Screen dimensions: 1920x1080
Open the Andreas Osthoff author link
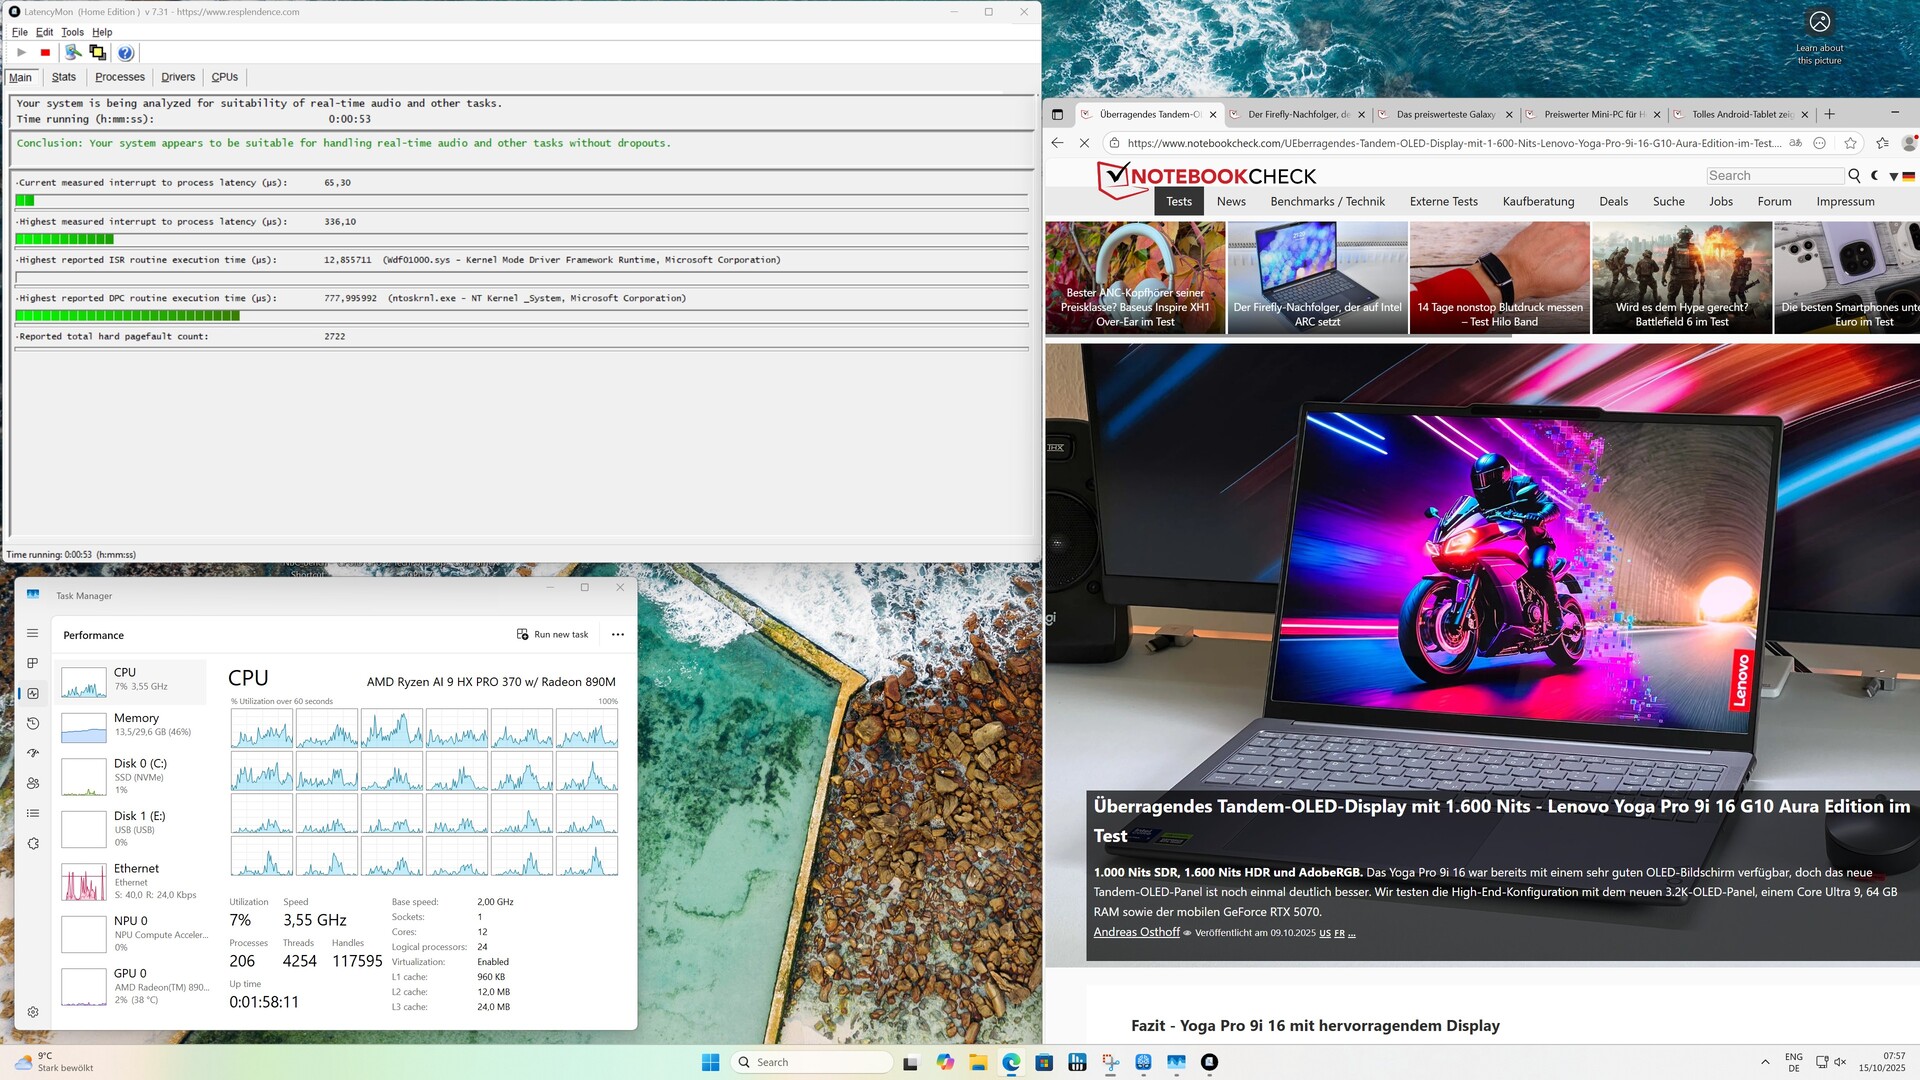point(1136,932)
